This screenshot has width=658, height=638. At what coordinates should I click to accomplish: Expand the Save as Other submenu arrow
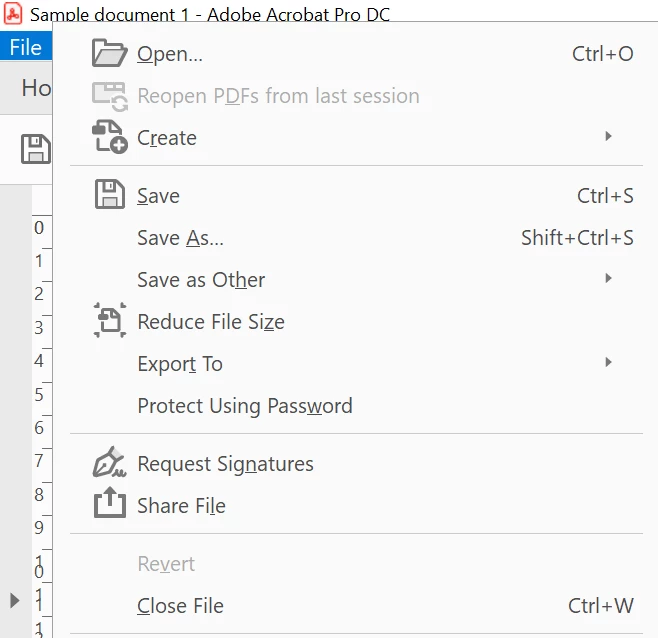[x=608, y=279]
